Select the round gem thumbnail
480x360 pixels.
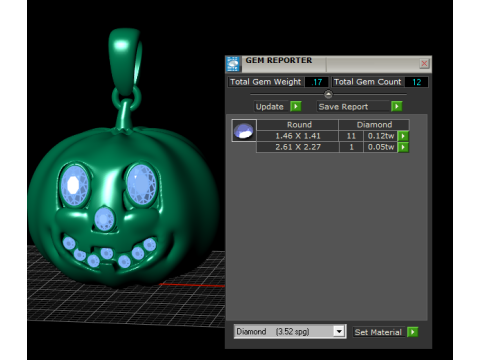(x=244, y=131)
